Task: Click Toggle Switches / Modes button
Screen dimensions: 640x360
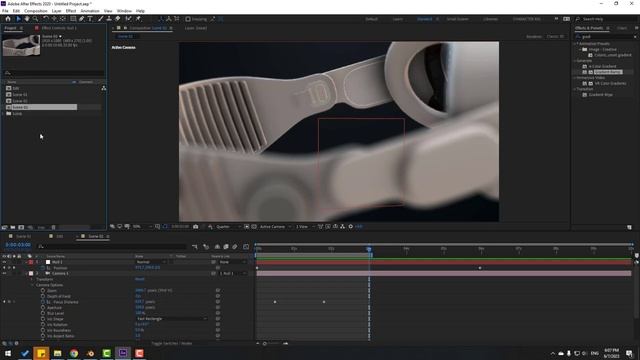Action: 171,343
